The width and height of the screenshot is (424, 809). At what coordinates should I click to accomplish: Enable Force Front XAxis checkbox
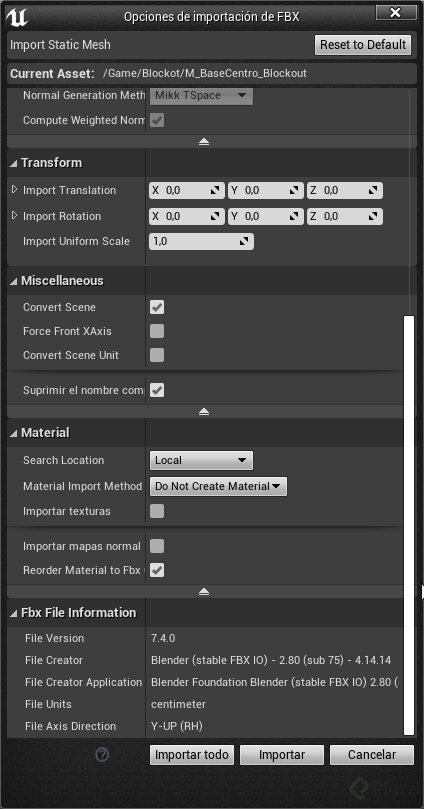coord(157,331)
